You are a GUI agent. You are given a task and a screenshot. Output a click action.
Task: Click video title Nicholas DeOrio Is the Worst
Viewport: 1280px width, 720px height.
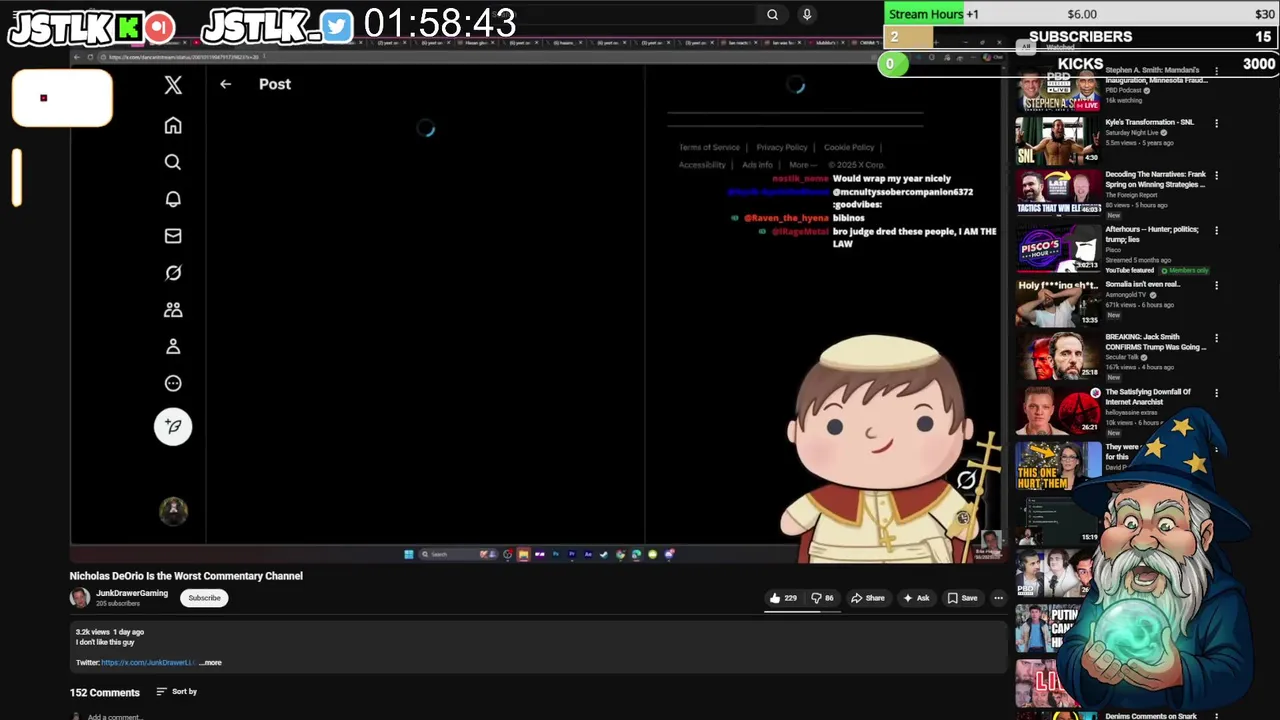[186, 576]
